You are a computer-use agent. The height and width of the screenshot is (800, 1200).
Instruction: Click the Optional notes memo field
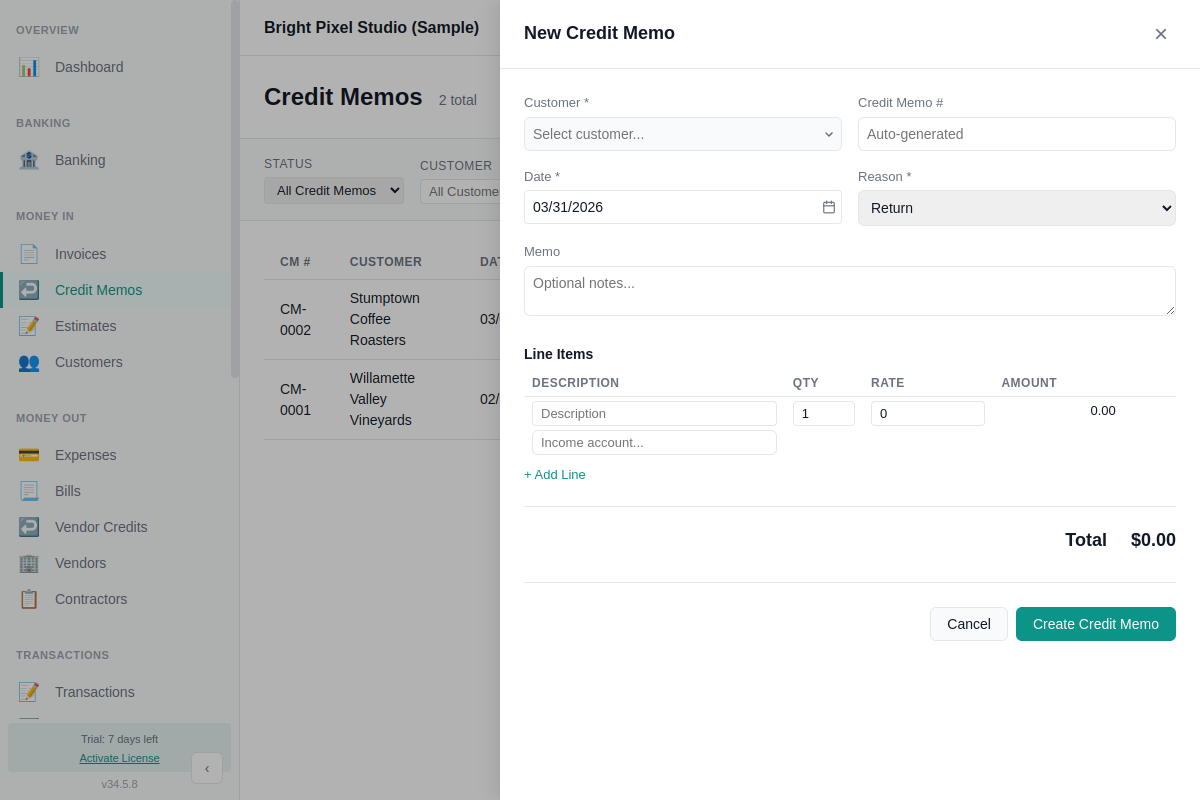tap(849, 290)
